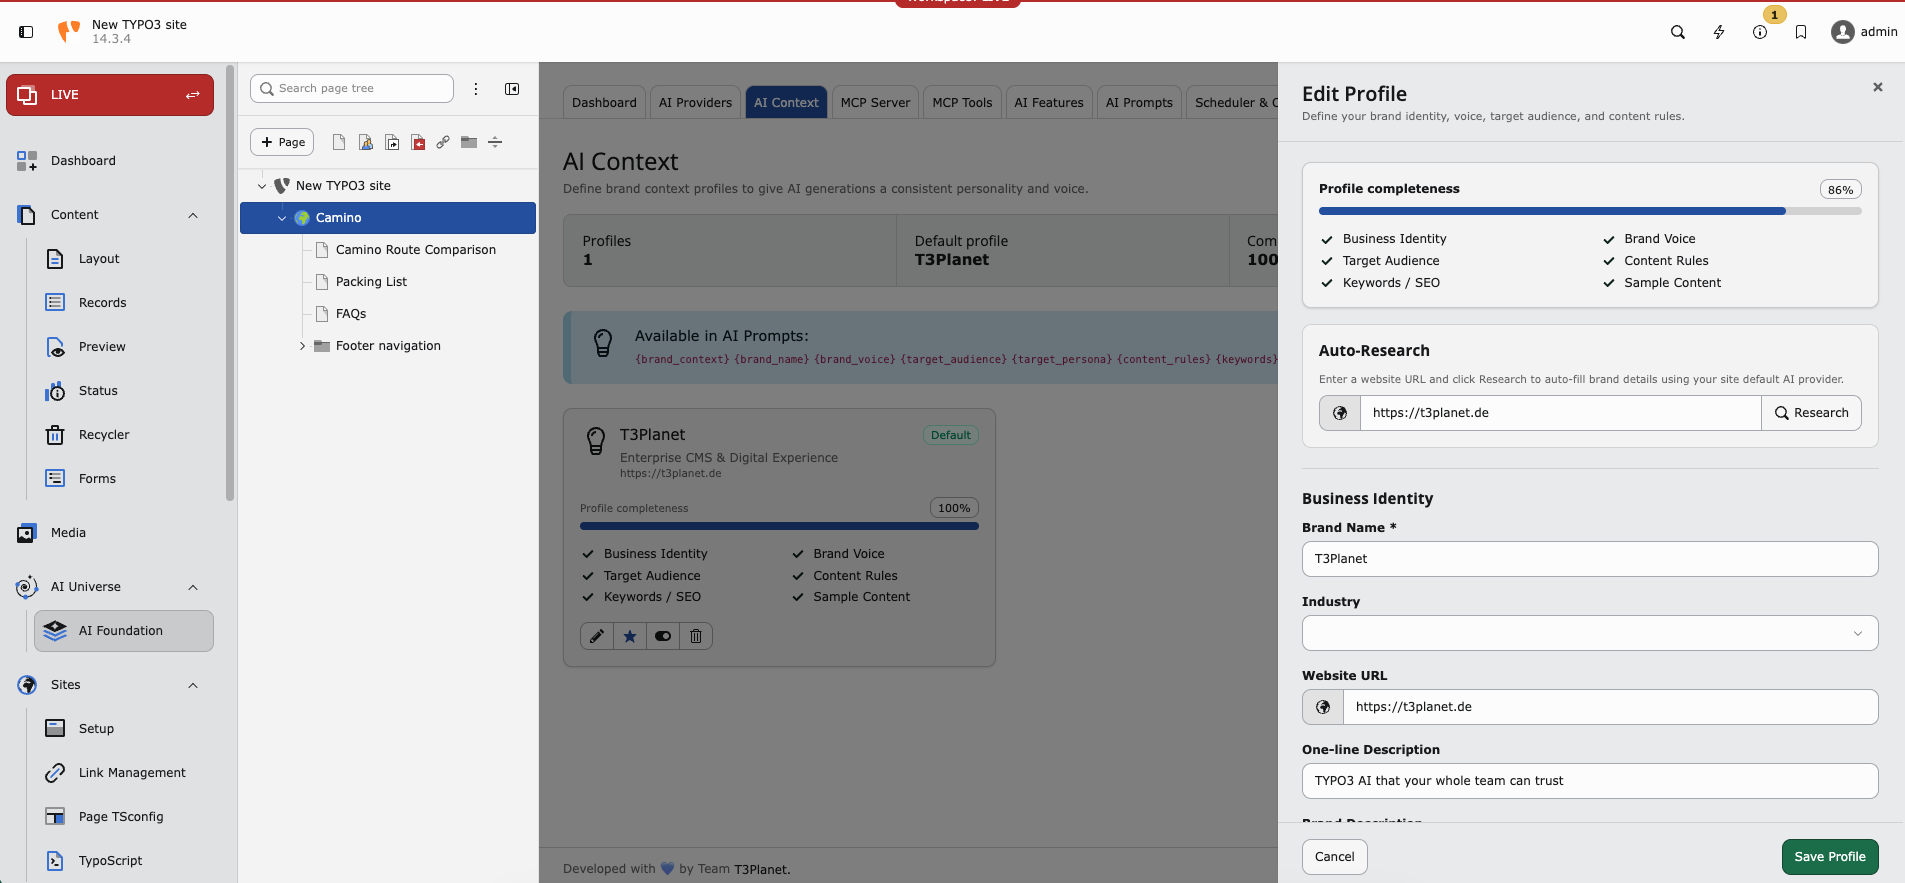Select the backend user section page icon
1905x883 pixels.
pos(366,142)
